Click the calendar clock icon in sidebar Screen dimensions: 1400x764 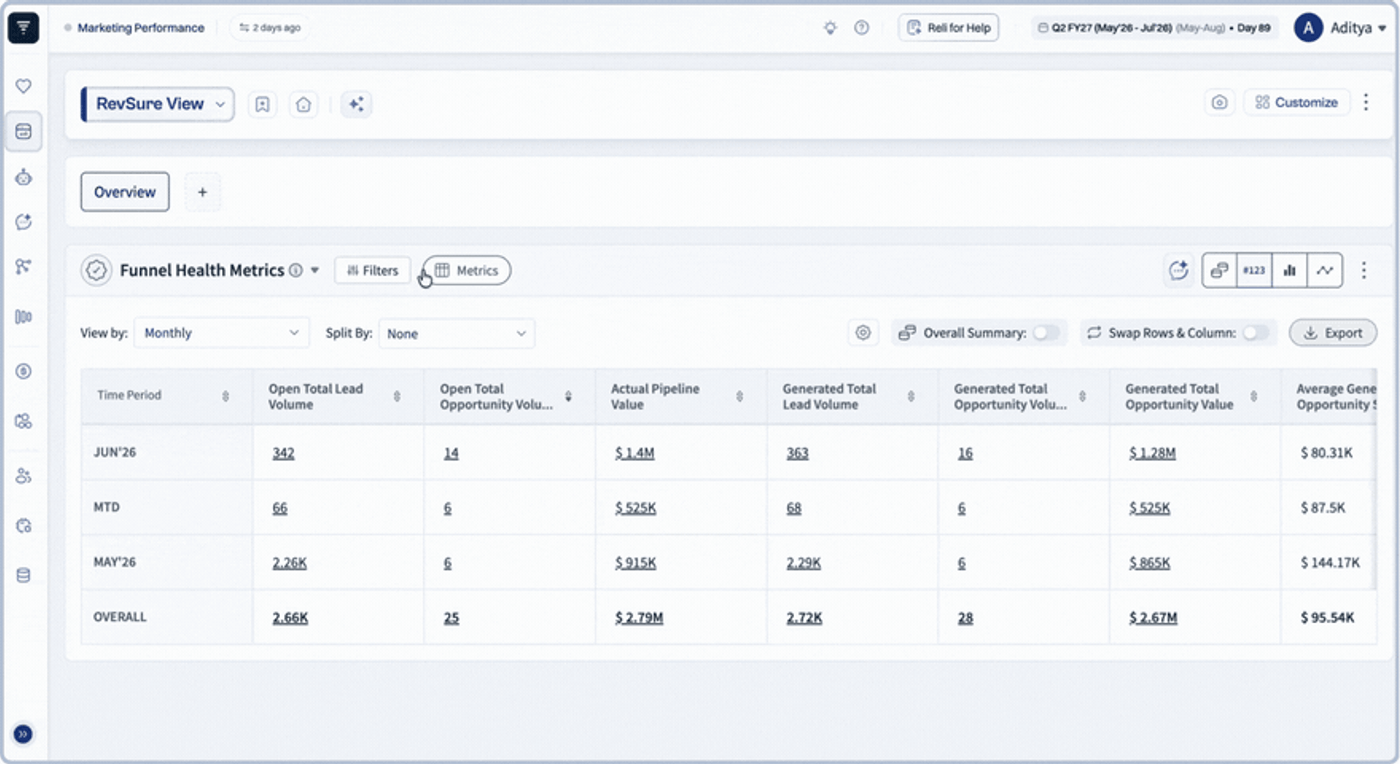tap(23, 526)
